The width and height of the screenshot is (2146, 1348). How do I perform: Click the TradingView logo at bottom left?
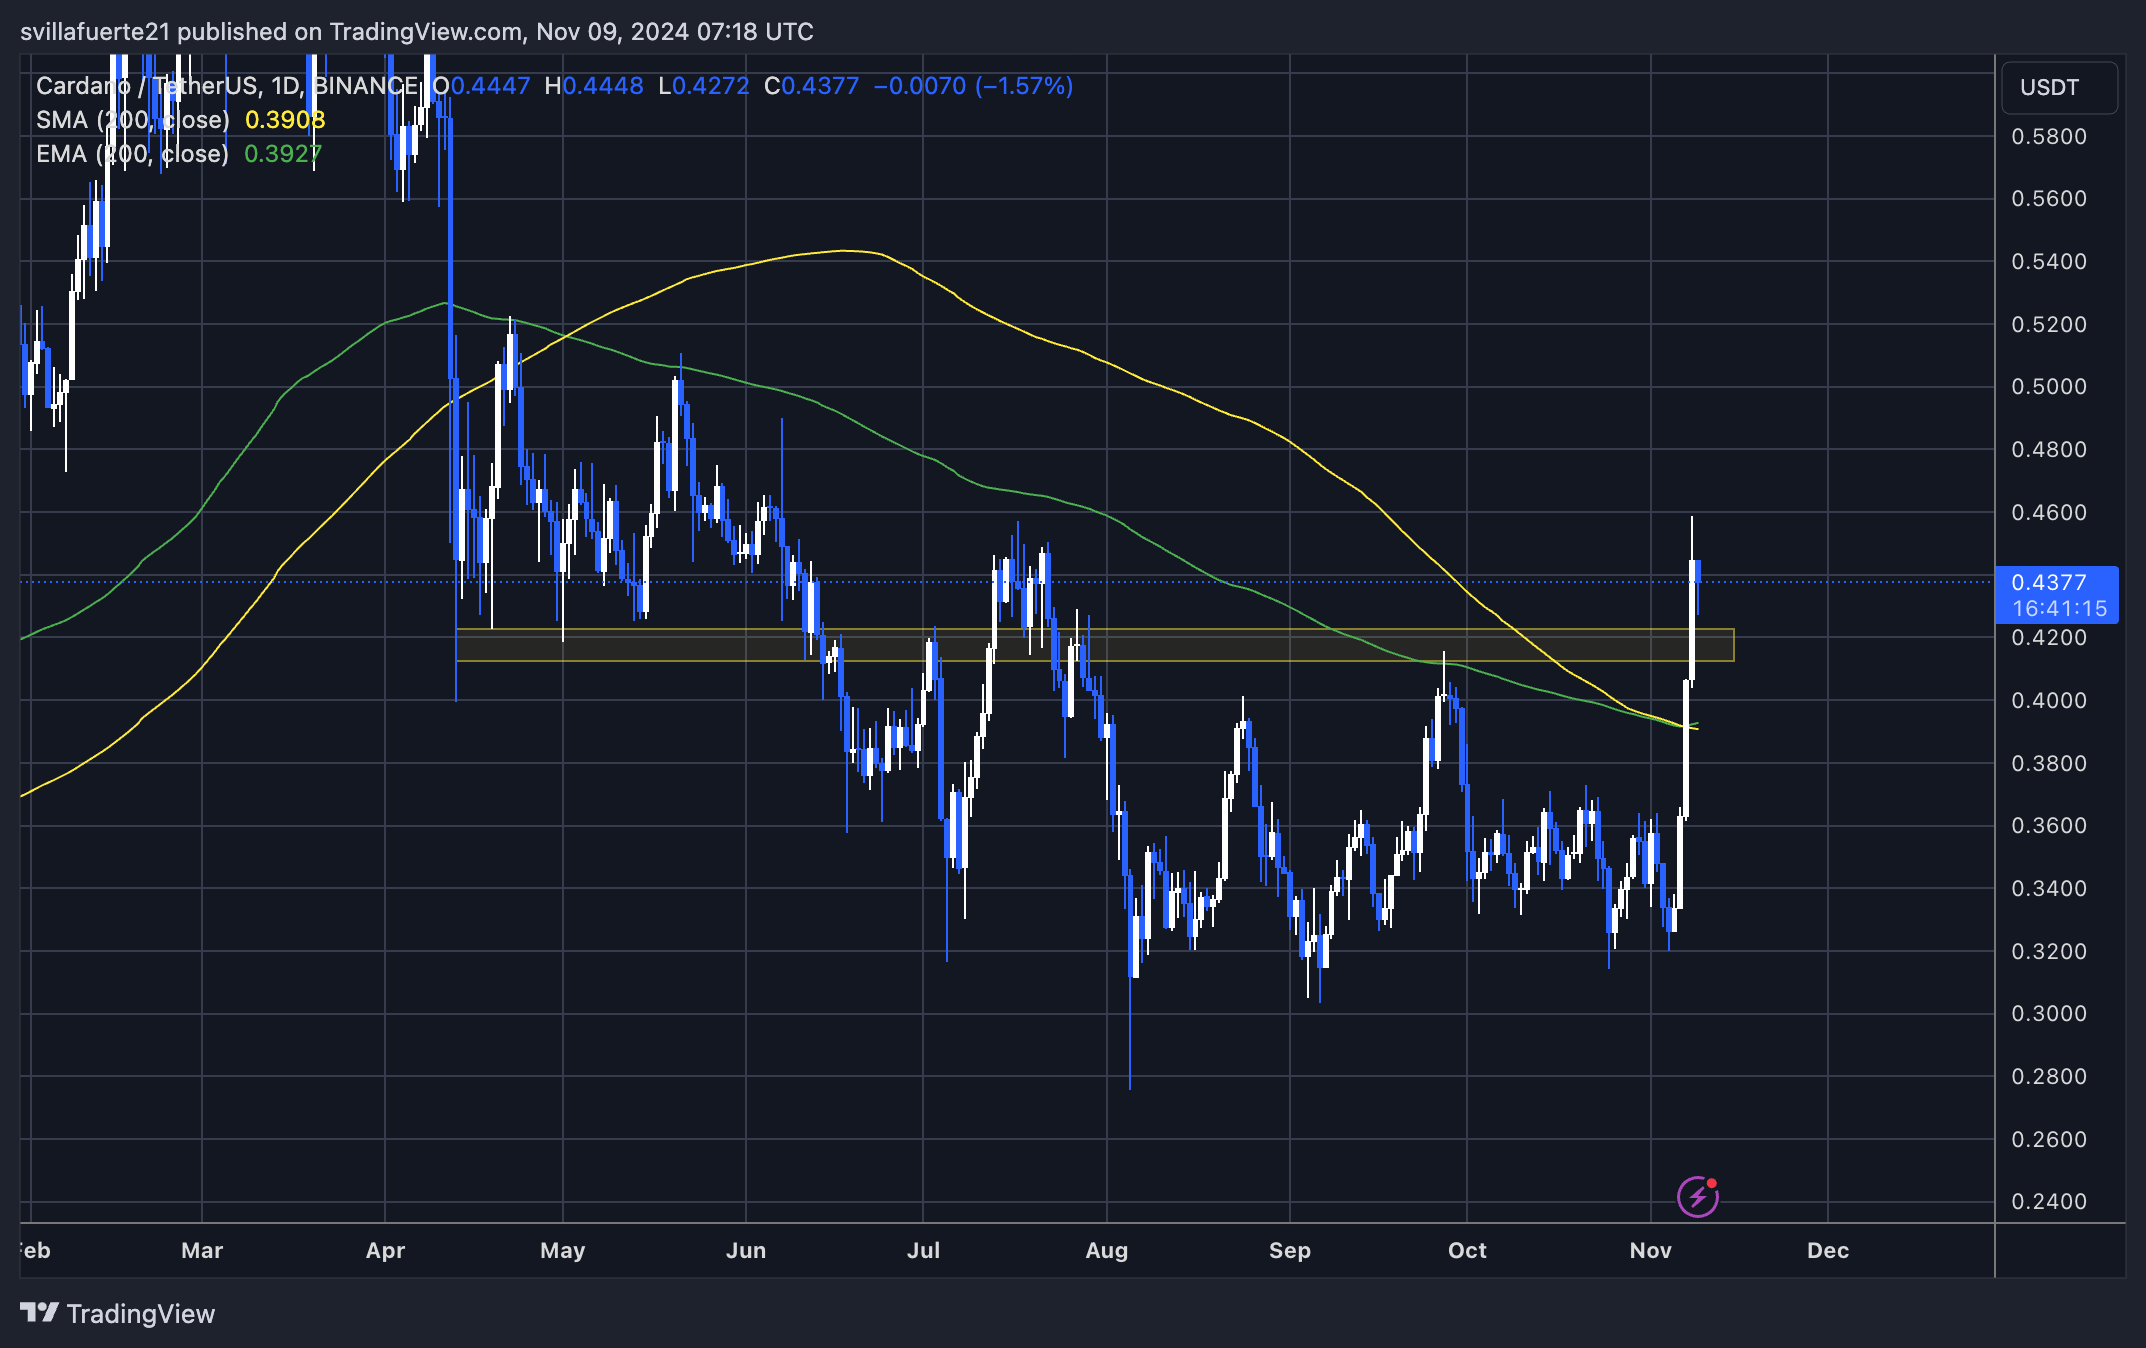(x=118, y=1313)
